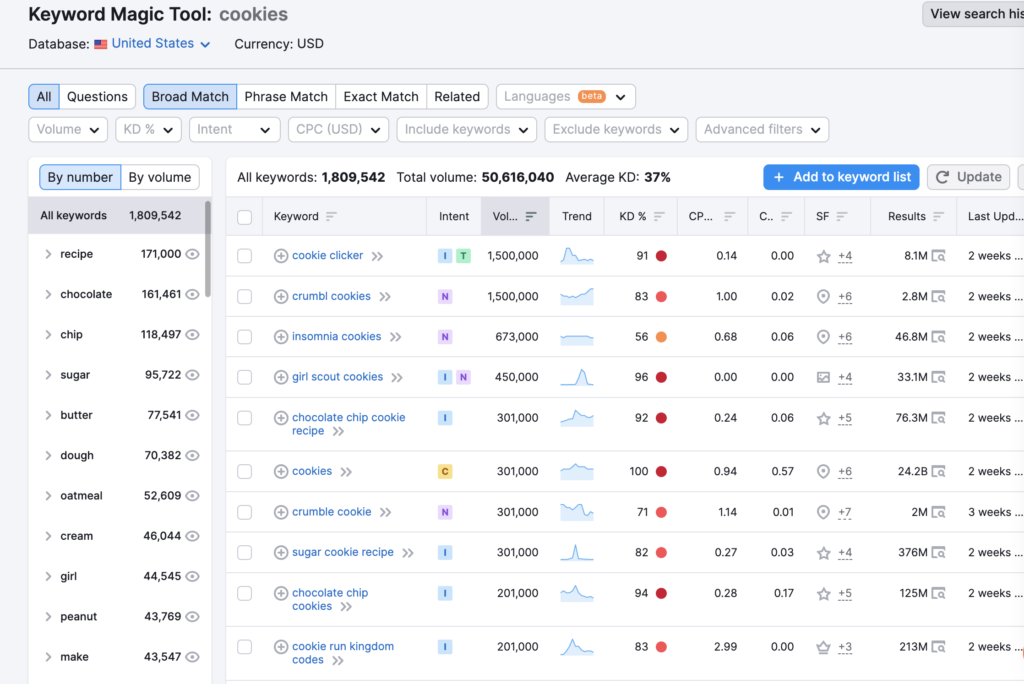Click double-arrow icon next to cookie clicker

(377, 256)
